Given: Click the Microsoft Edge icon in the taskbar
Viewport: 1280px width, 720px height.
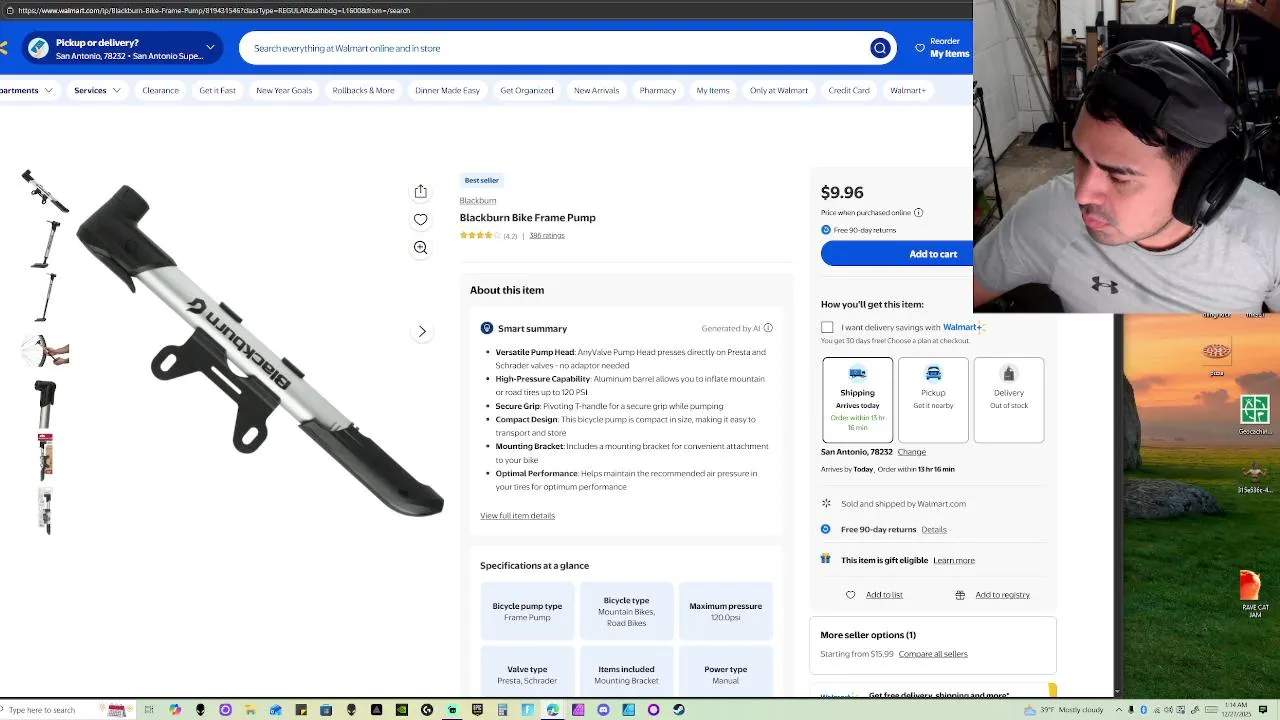Looking at the screenshot, I should [x=552, y=710].
